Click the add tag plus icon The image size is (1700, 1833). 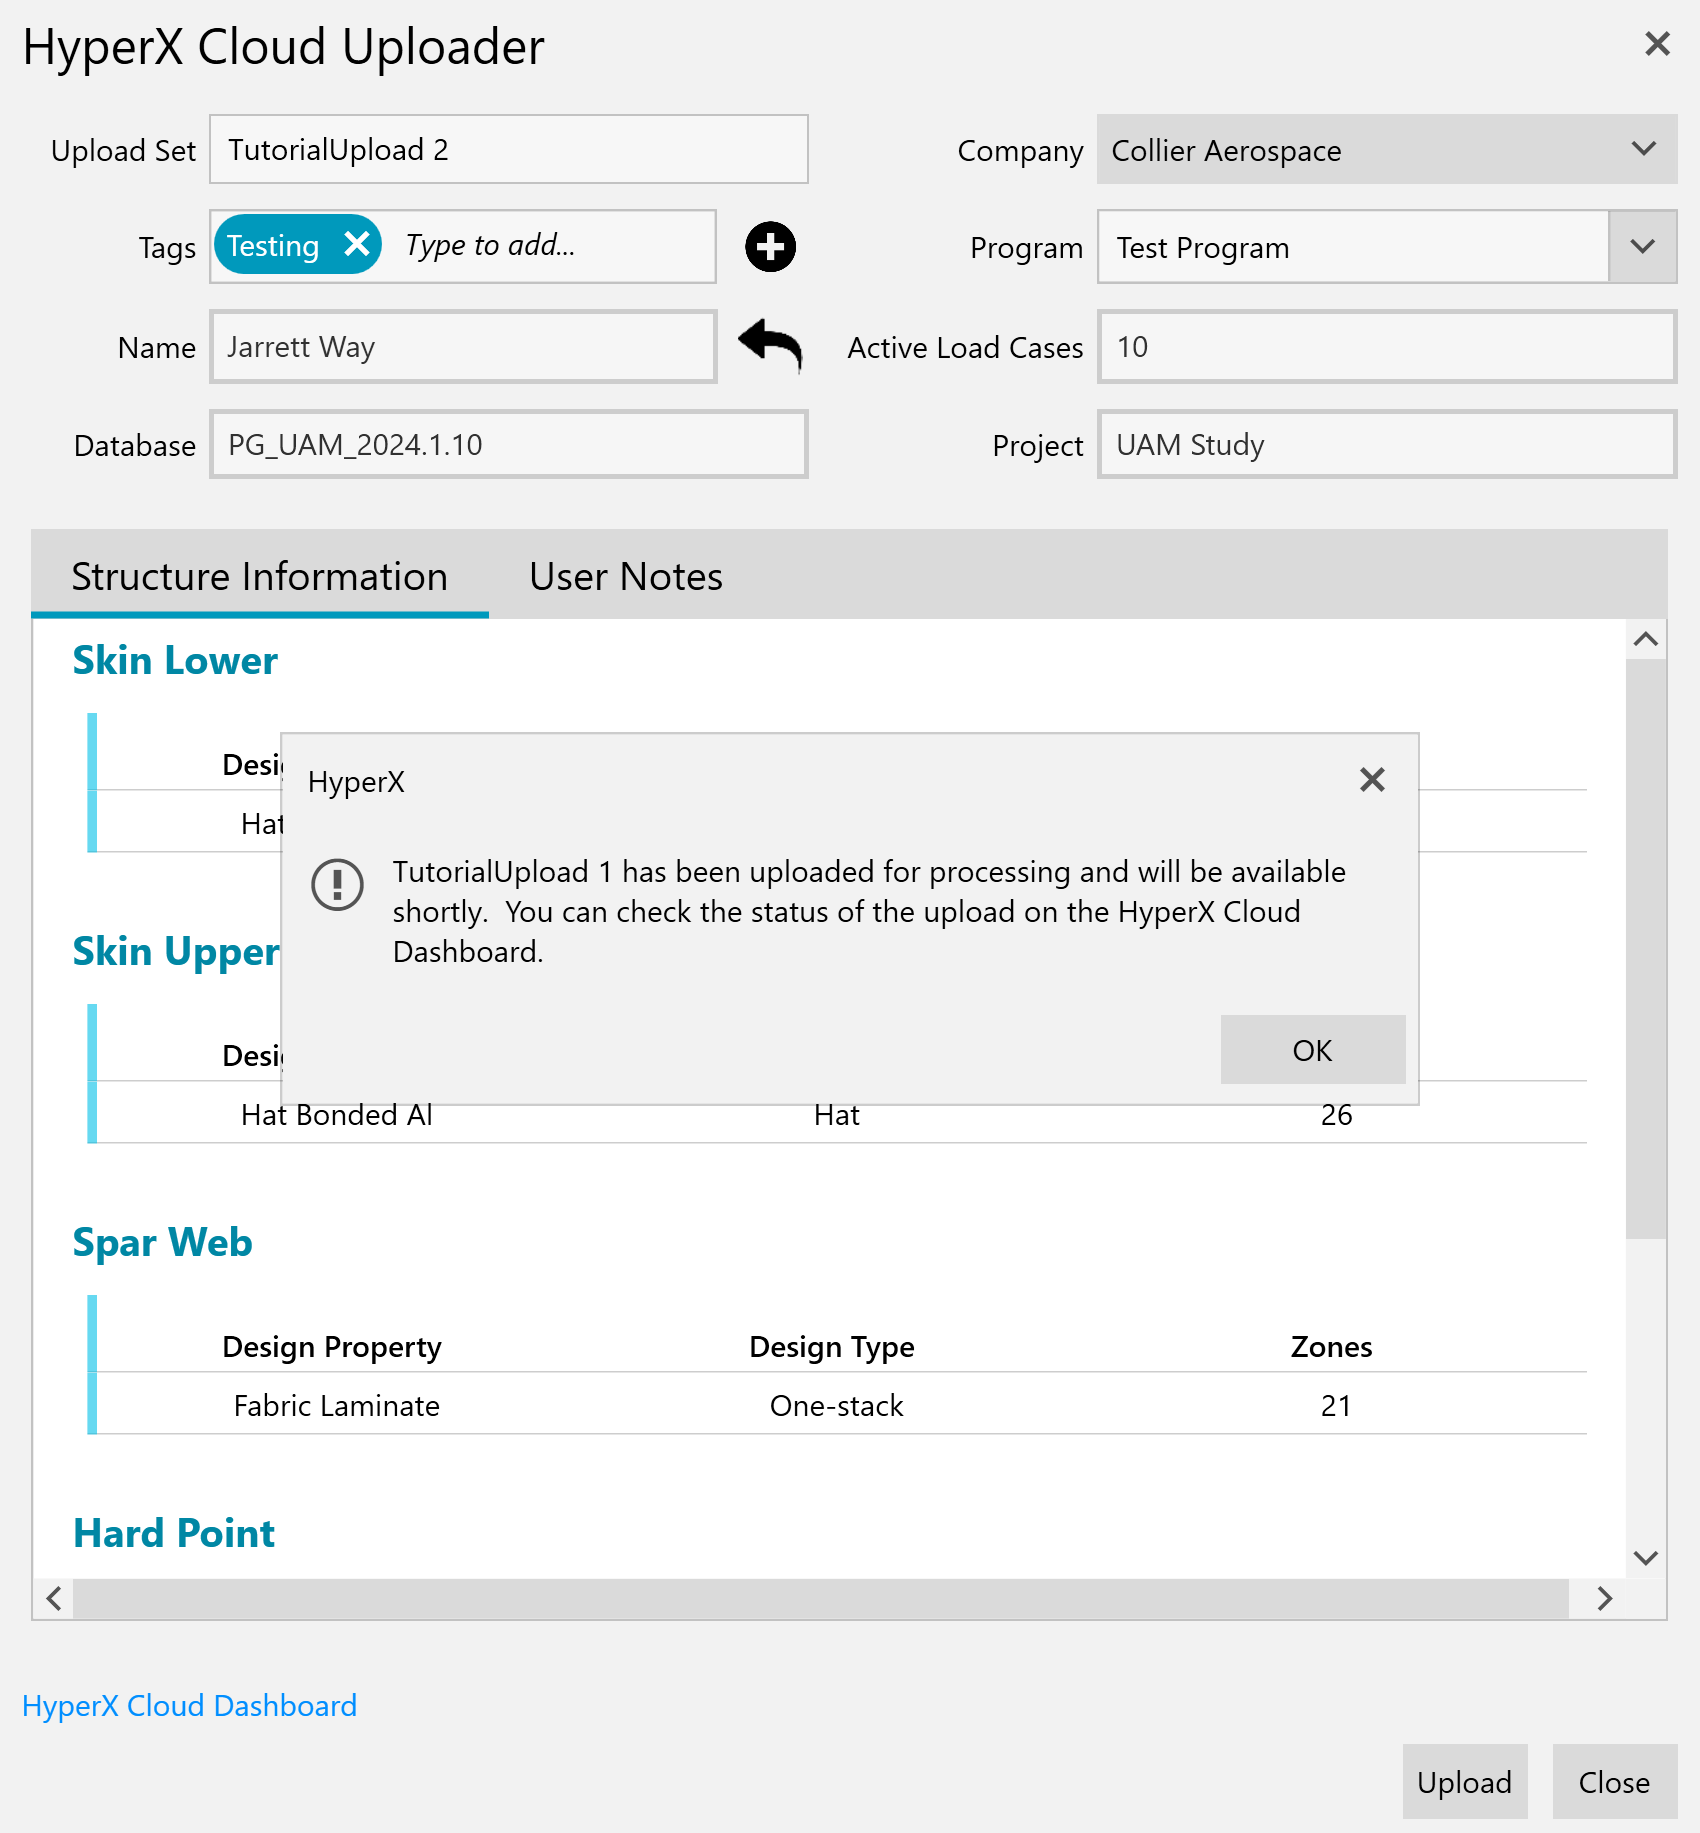click(x=770, y=247)
